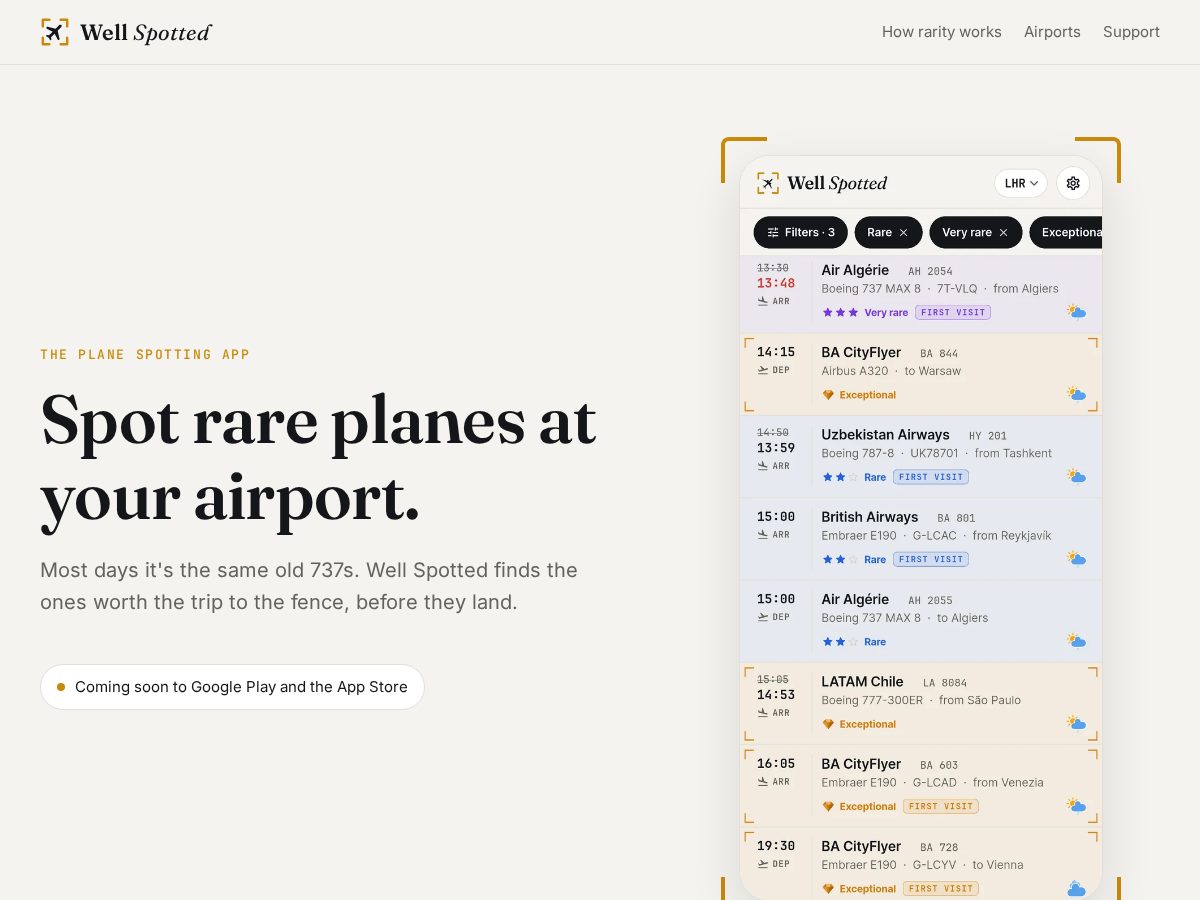Click the arrival plane icon for AH 2054
The image size is (1200, 900).
[763, 301]
